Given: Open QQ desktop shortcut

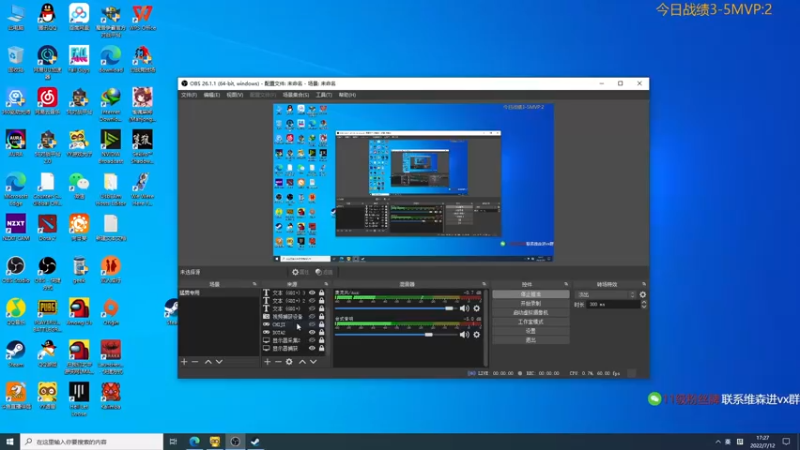Looking at the screenshot, I should [47, 17].
